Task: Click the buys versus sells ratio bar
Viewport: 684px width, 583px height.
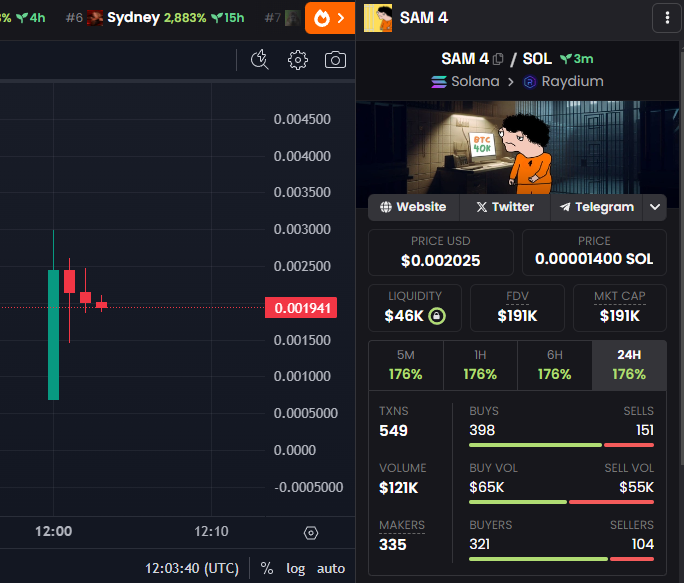Action: pos(561,445)
